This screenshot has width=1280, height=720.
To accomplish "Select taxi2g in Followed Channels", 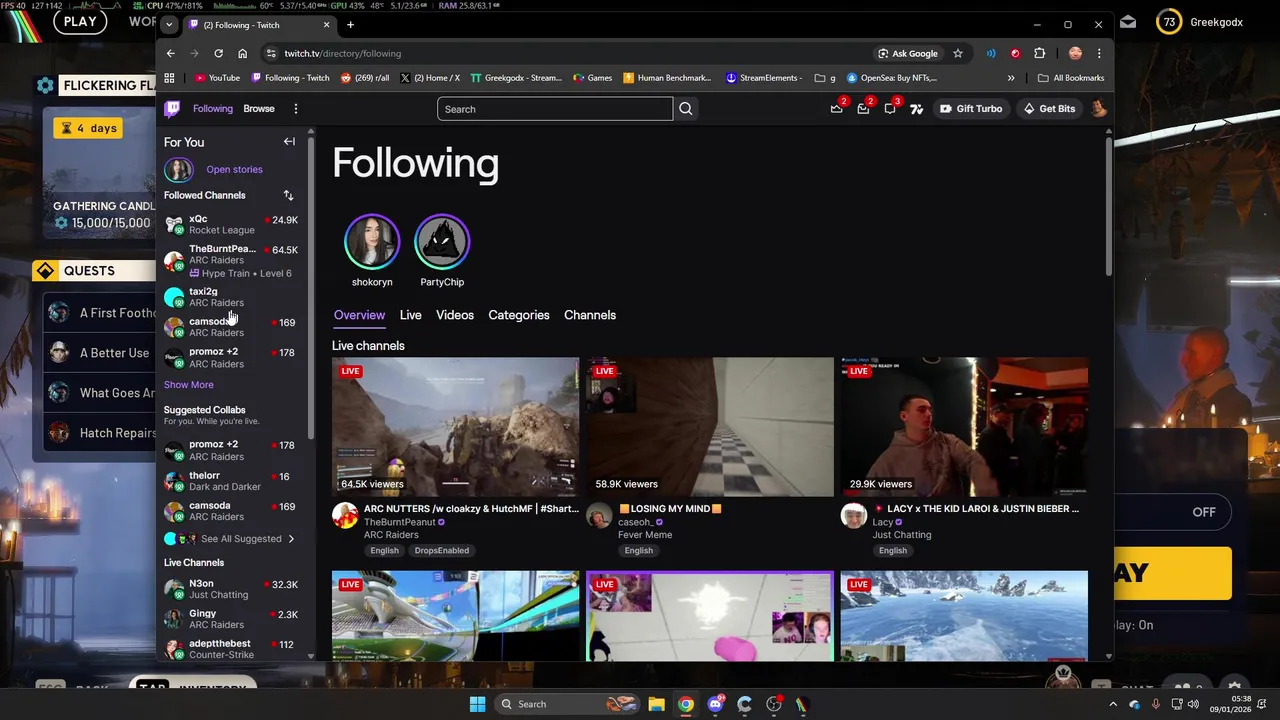I will tap(231, 297).
